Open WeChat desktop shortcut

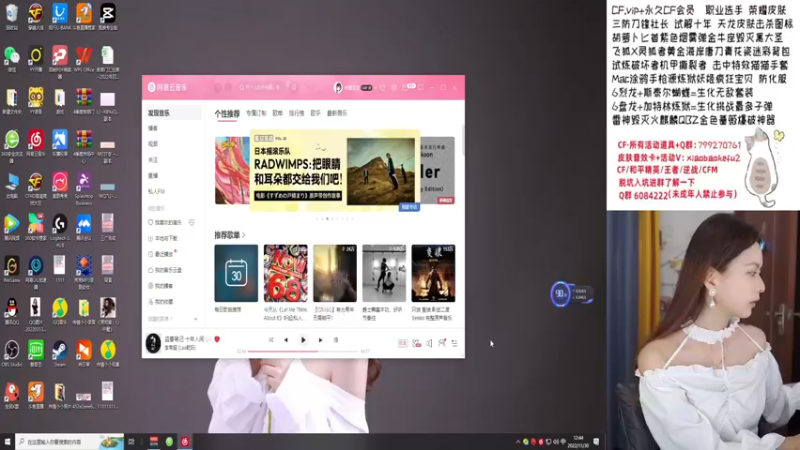coord(11,58)
